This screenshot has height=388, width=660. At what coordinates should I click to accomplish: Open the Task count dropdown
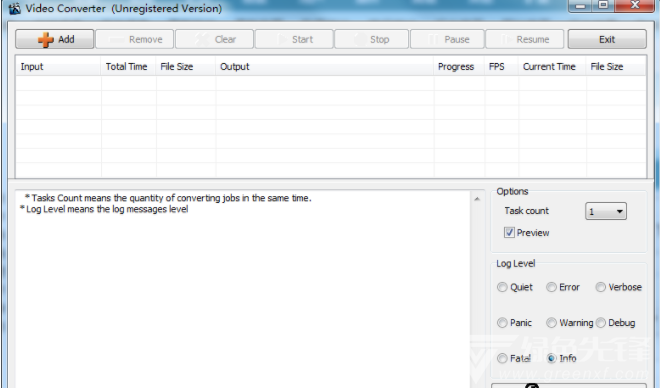[606, 211]
